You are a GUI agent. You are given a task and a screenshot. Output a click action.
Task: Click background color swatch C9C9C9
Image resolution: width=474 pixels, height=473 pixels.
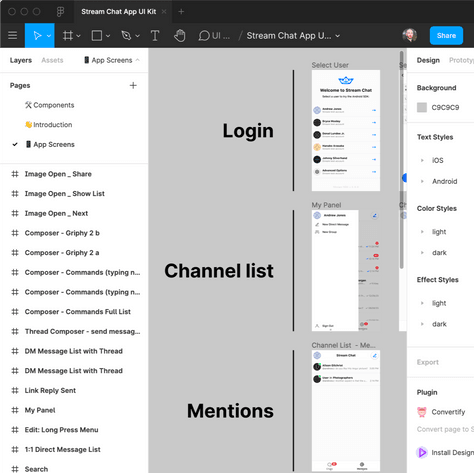click(422, 107)
